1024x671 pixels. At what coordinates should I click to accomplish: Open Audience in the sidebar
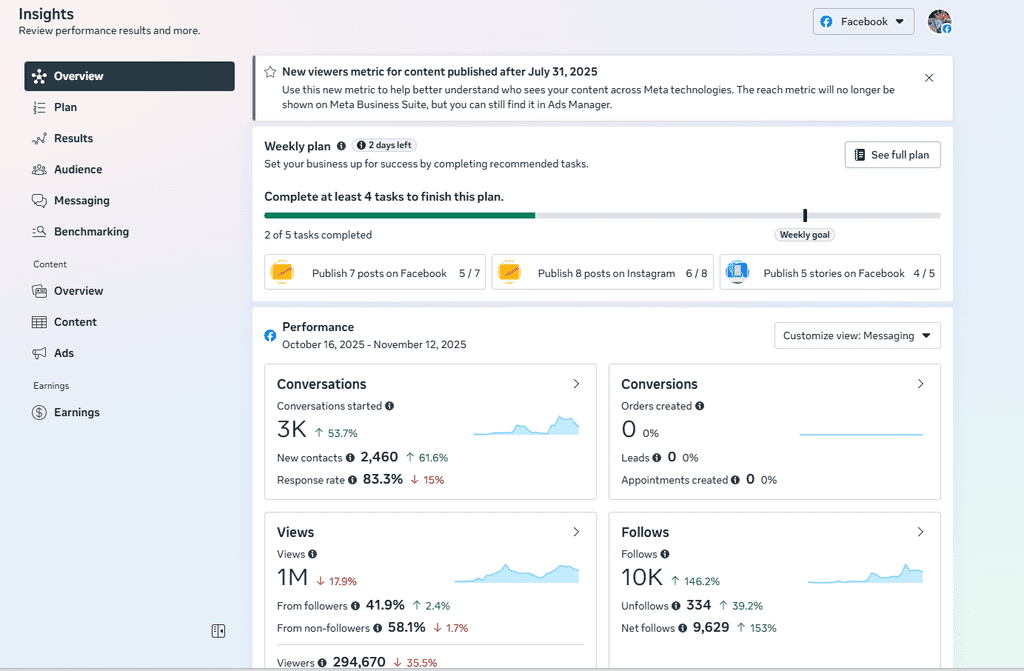pyautogui.click(x=77, y=170)
